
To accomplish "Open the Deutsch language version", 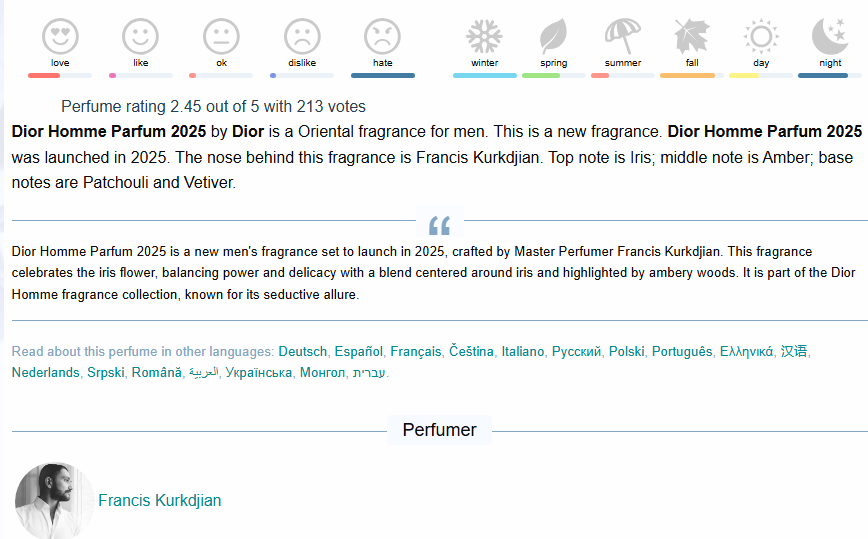I will [302, 351].
